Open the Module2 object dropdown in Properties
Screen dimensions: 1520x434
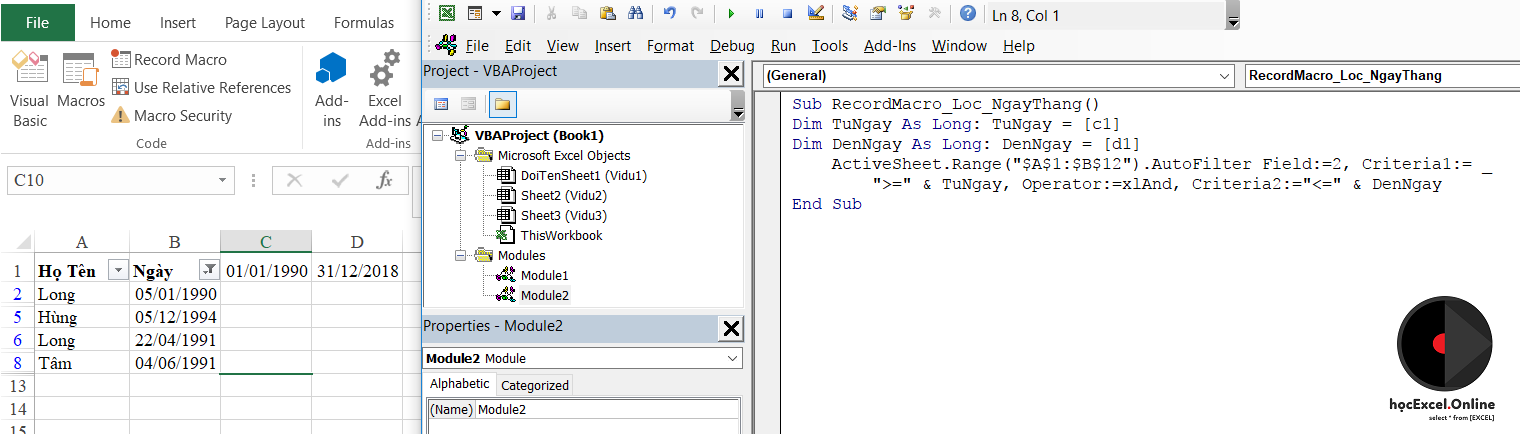pos(732,358)
